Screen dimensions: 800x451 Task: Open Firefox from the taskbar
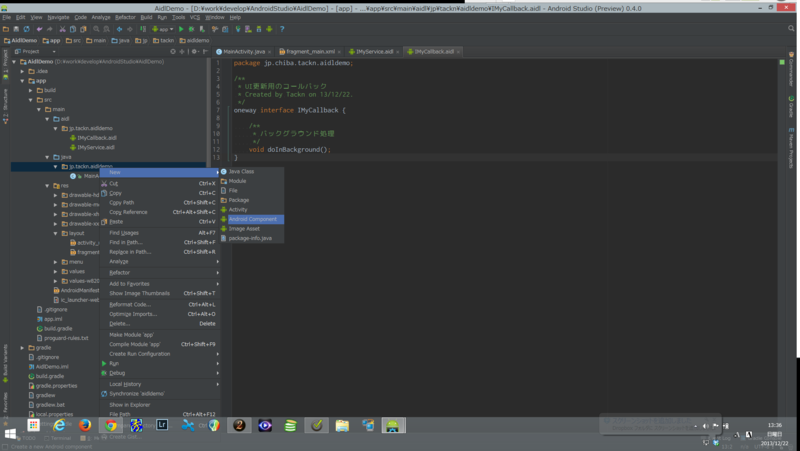click(x=85, y=425)
